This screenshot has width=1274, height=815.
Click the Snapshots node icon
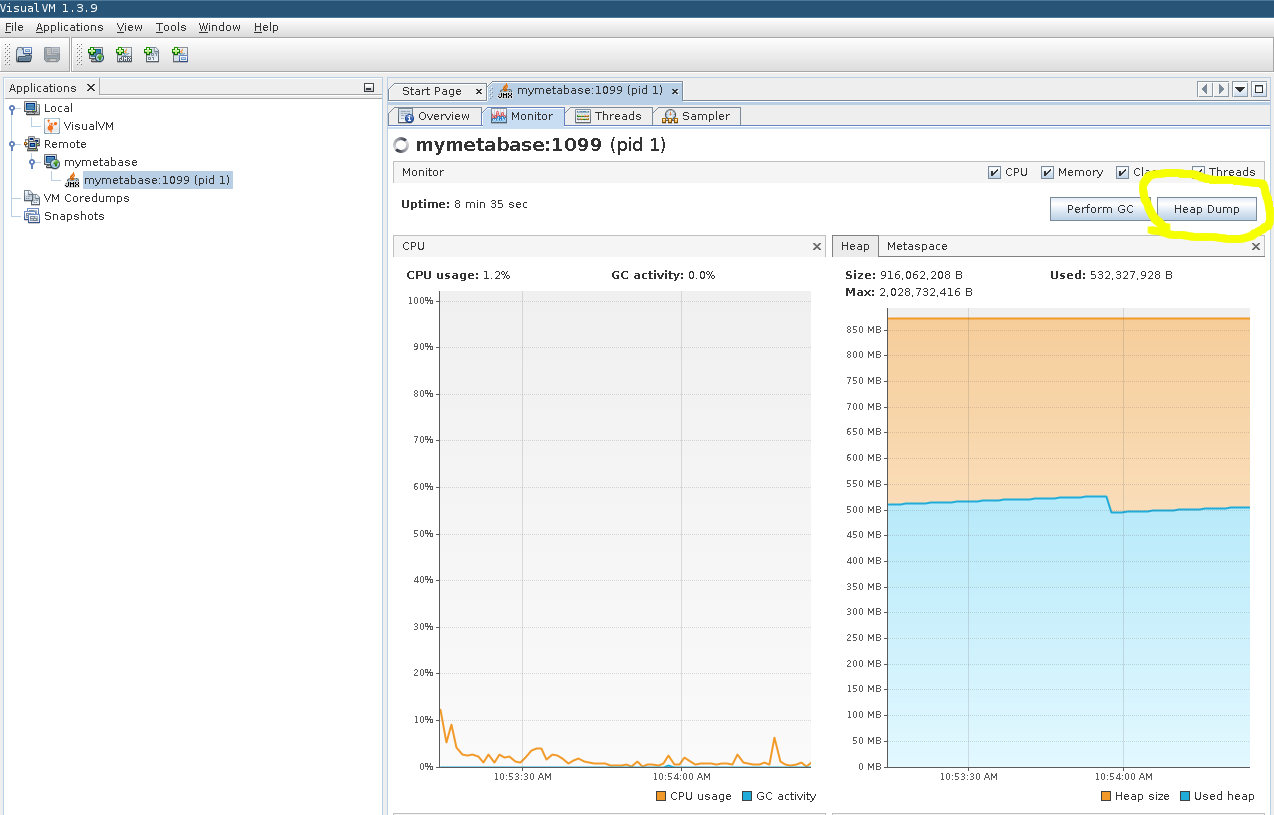[32, 216]
